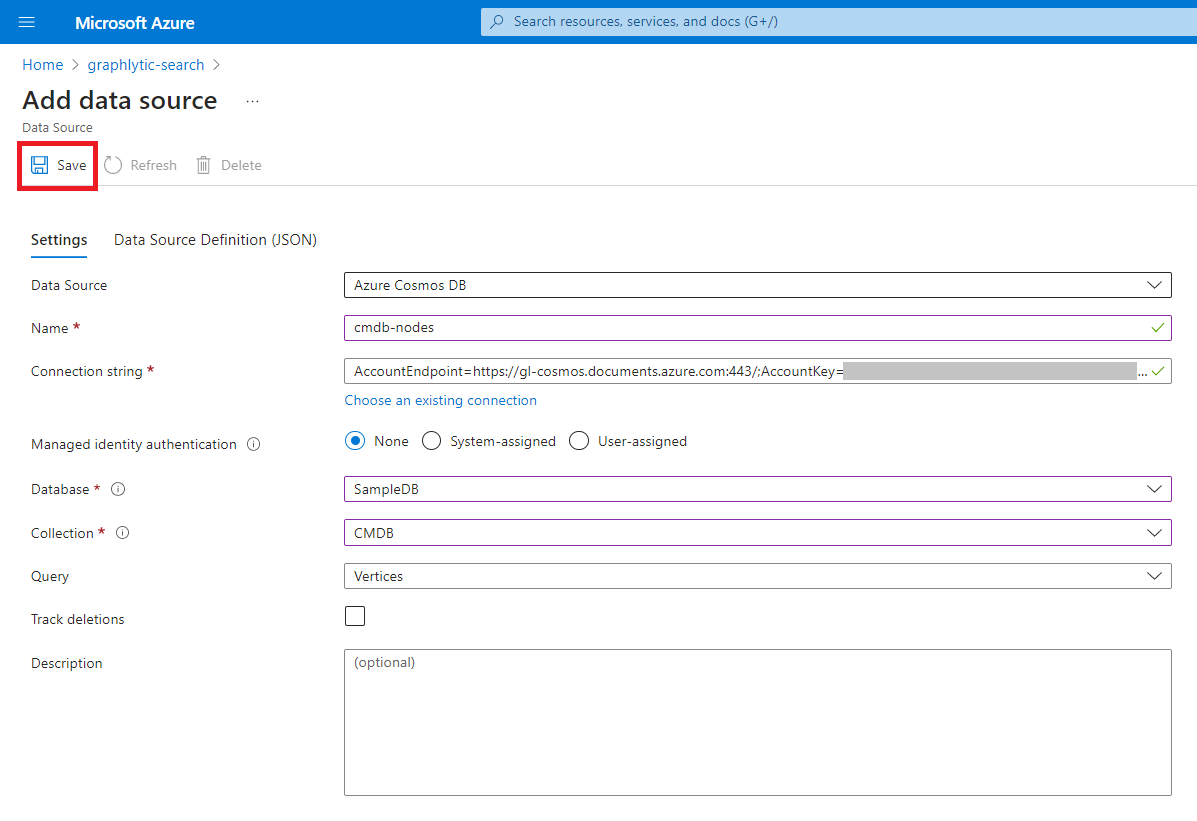Select System-assigned managed identity option
Screen dimensions: 1197x821
click(x=432, y=441)
